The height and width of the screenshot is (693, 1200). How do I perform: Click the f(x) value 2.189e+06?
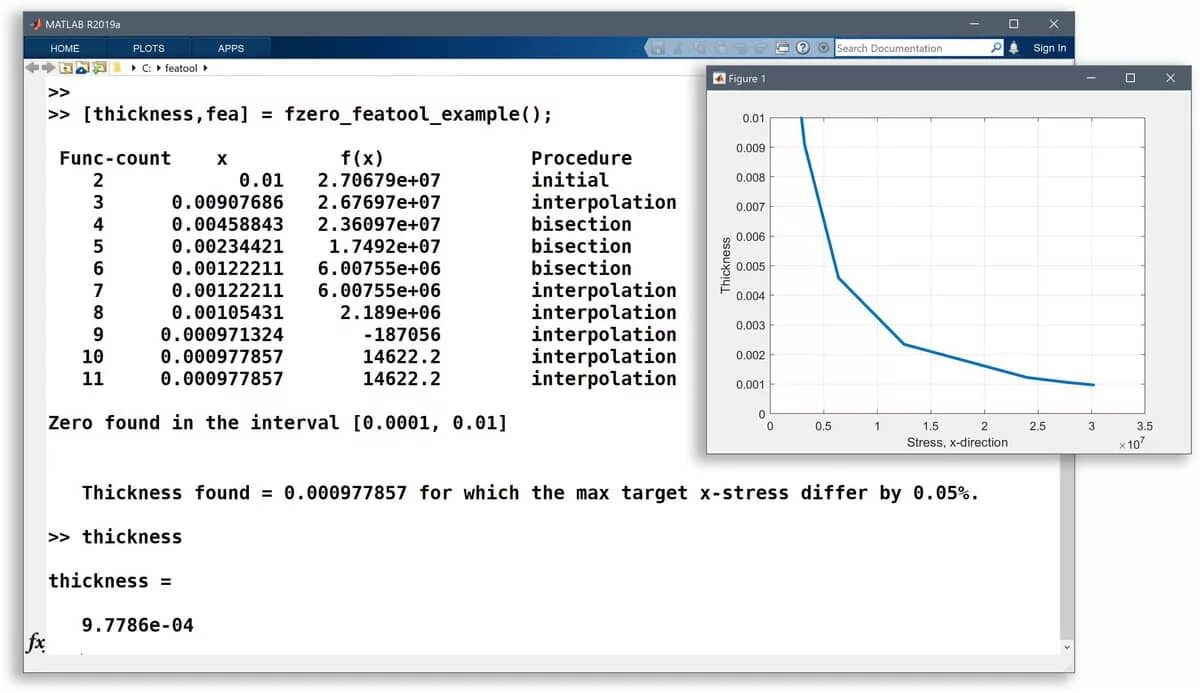pos(391,312)
